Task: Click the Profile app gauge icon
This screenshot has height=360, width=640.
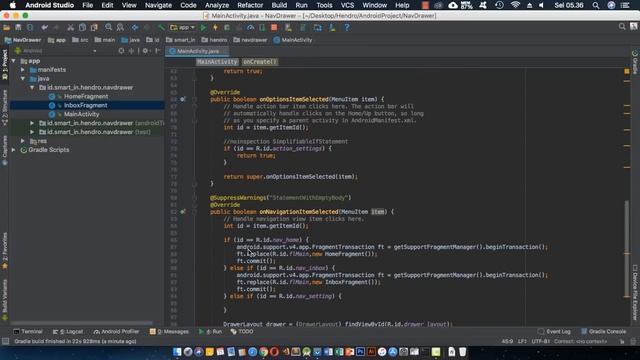Action: tap(251, 27)
